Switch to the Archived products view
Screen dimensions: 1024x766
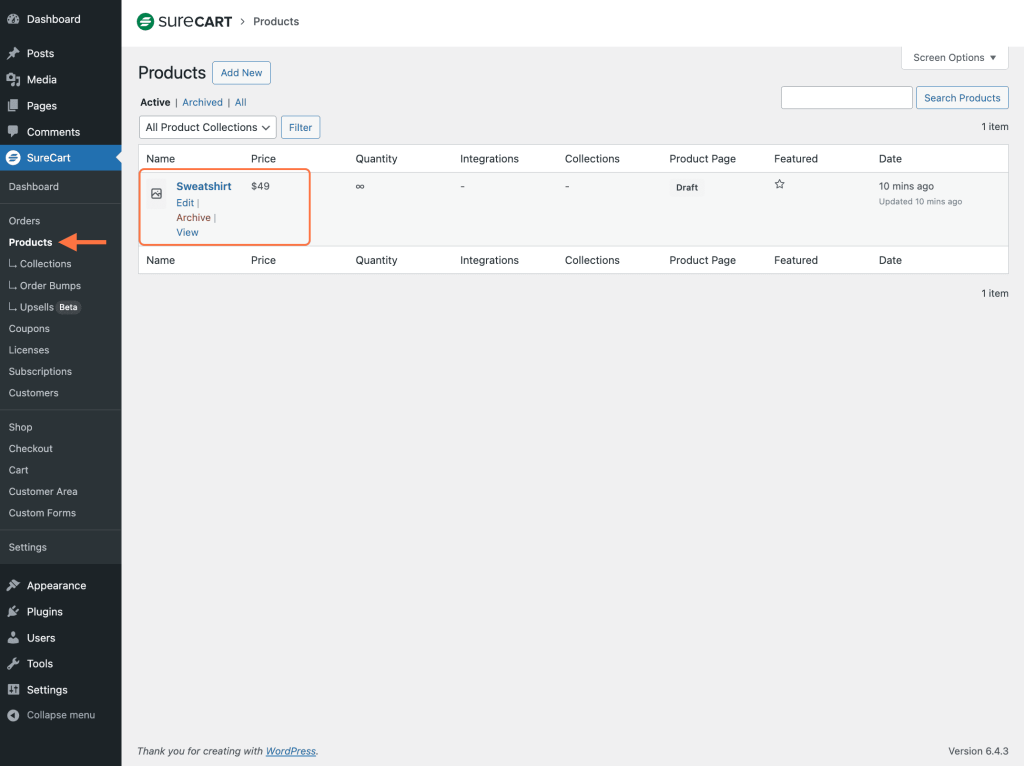(202, 103)
